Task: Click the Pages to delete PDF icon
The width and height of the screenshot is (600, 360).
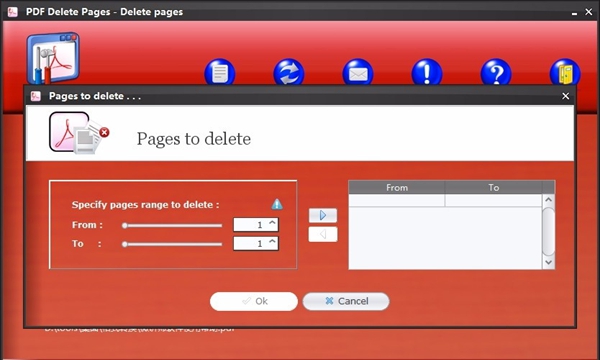Action: coord(79,133)
